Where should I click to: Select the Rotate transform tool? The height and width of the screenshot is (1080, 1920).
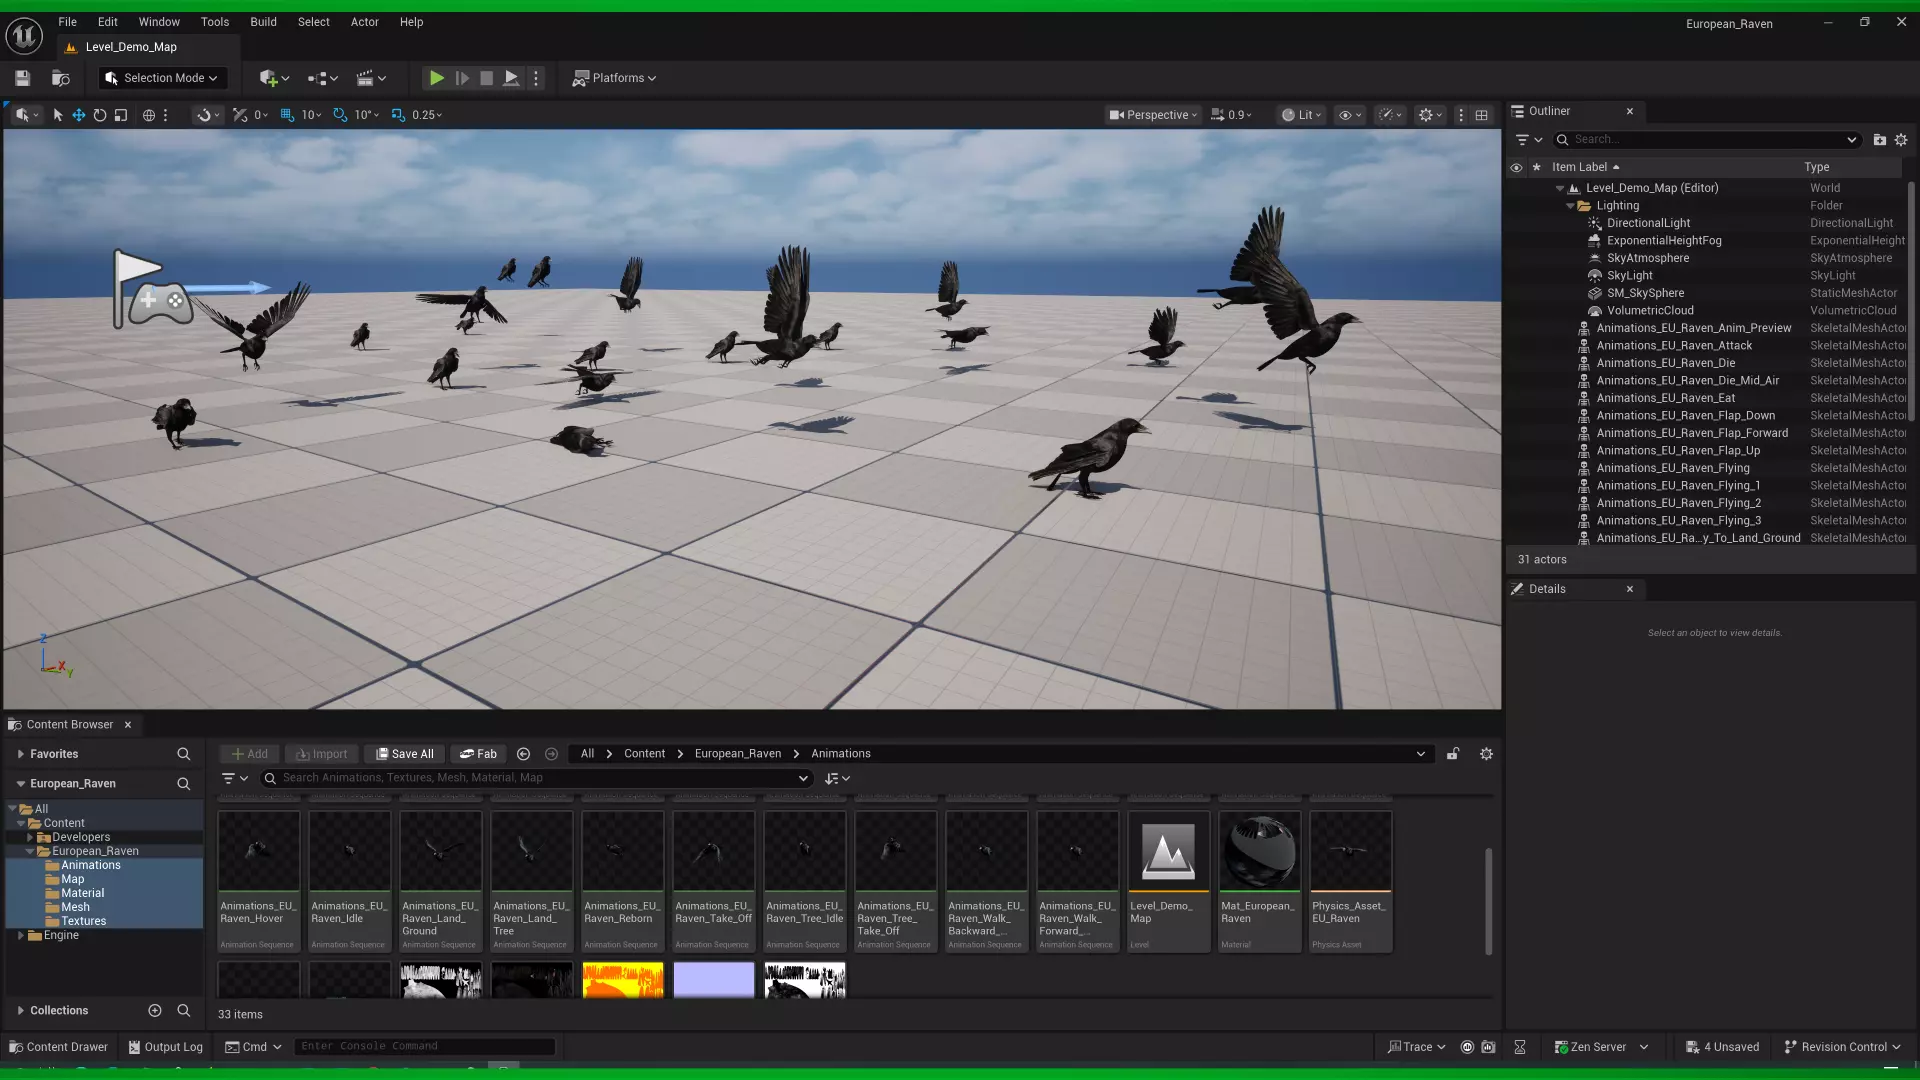tap(100, 115)
